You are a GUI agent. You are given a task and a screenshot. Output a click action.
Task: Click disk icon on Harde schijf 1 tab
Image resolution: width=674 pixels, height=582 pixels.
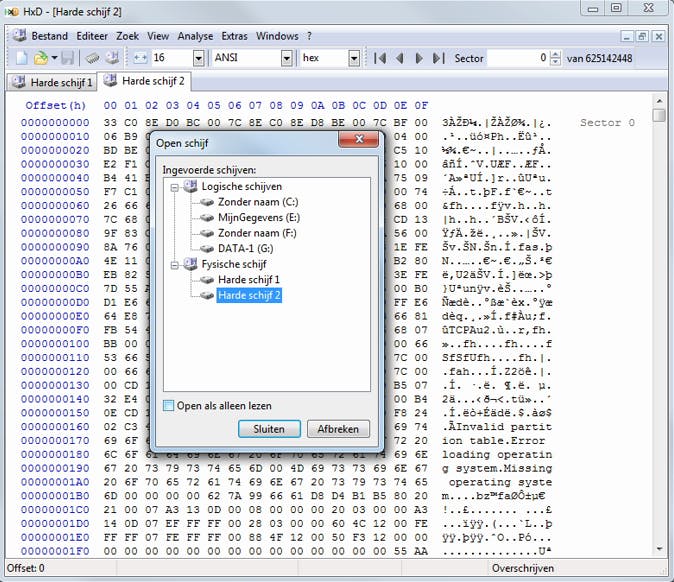18,82
